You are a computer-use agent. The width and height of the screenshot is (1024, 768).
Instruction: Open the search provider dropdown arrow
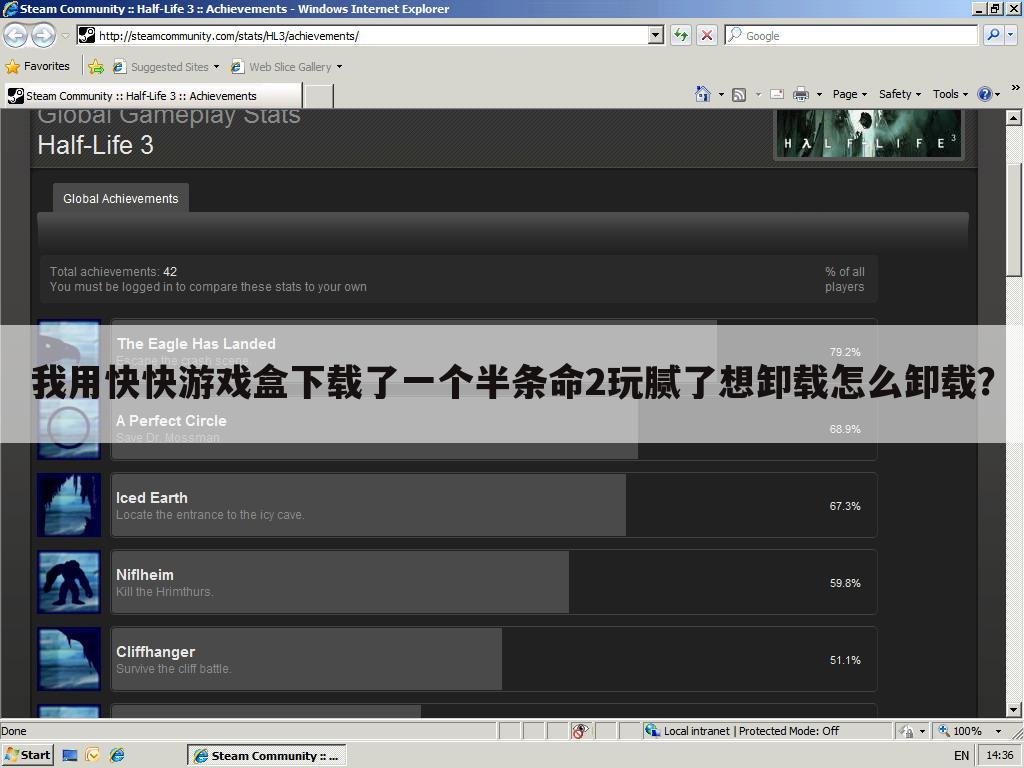click(x=1012, y=35)
